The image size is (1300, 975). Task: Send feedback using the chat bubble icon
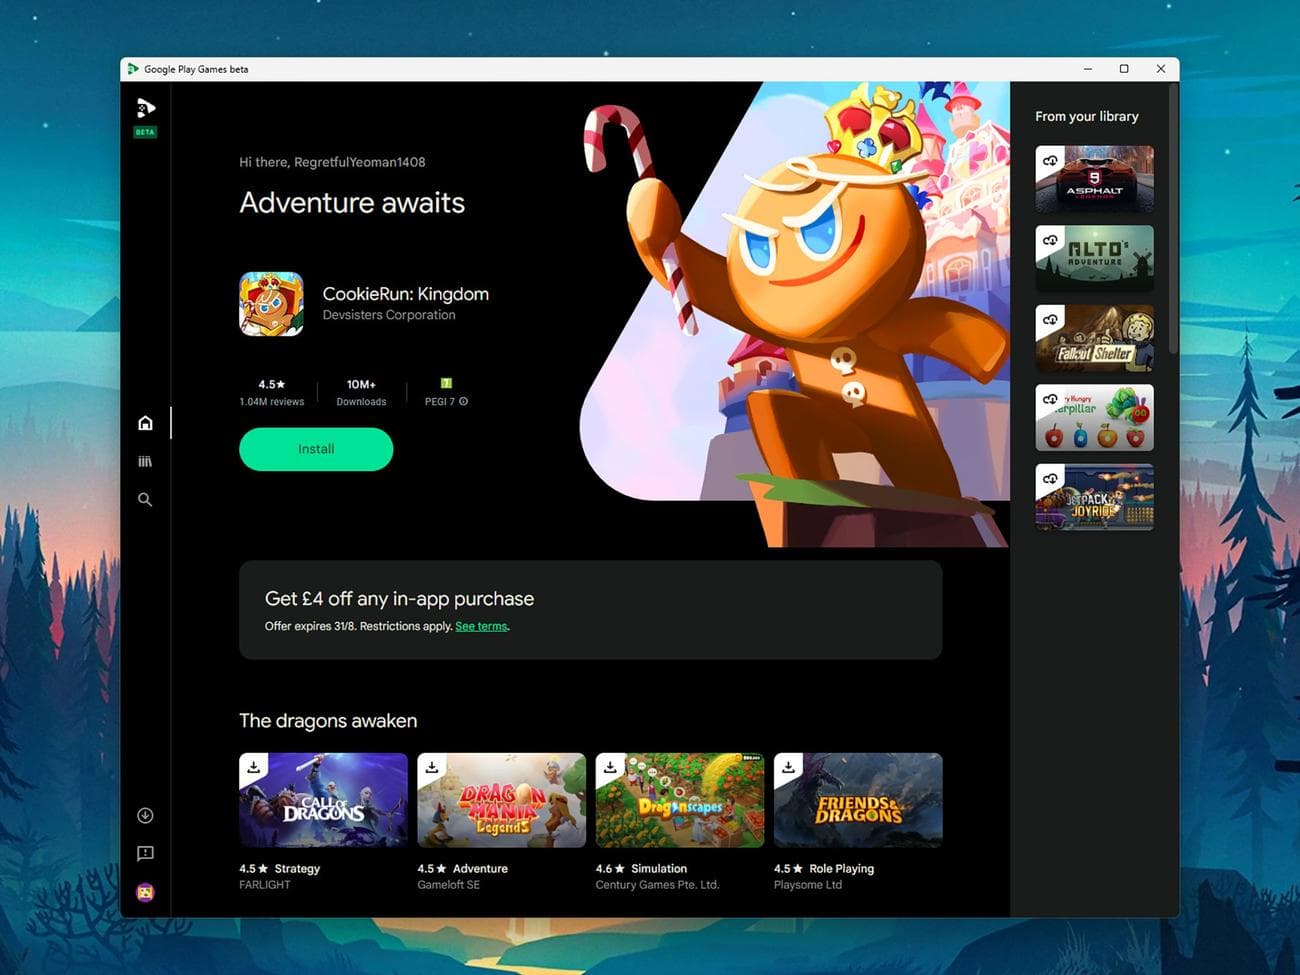pyautogui.click(x=145, y=853)
